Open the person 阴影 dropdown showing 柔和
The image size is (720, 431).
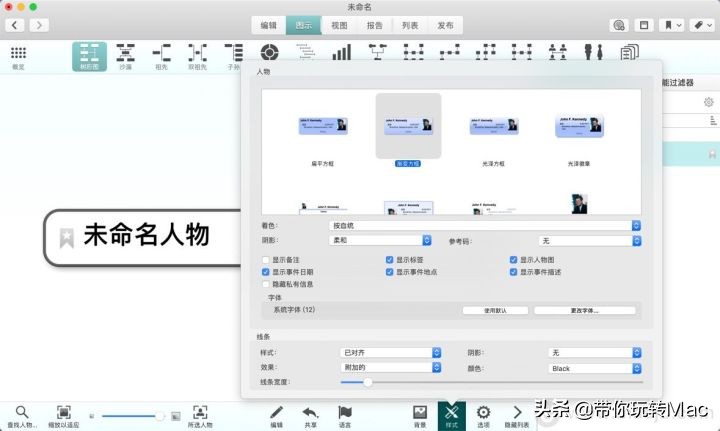380,240
